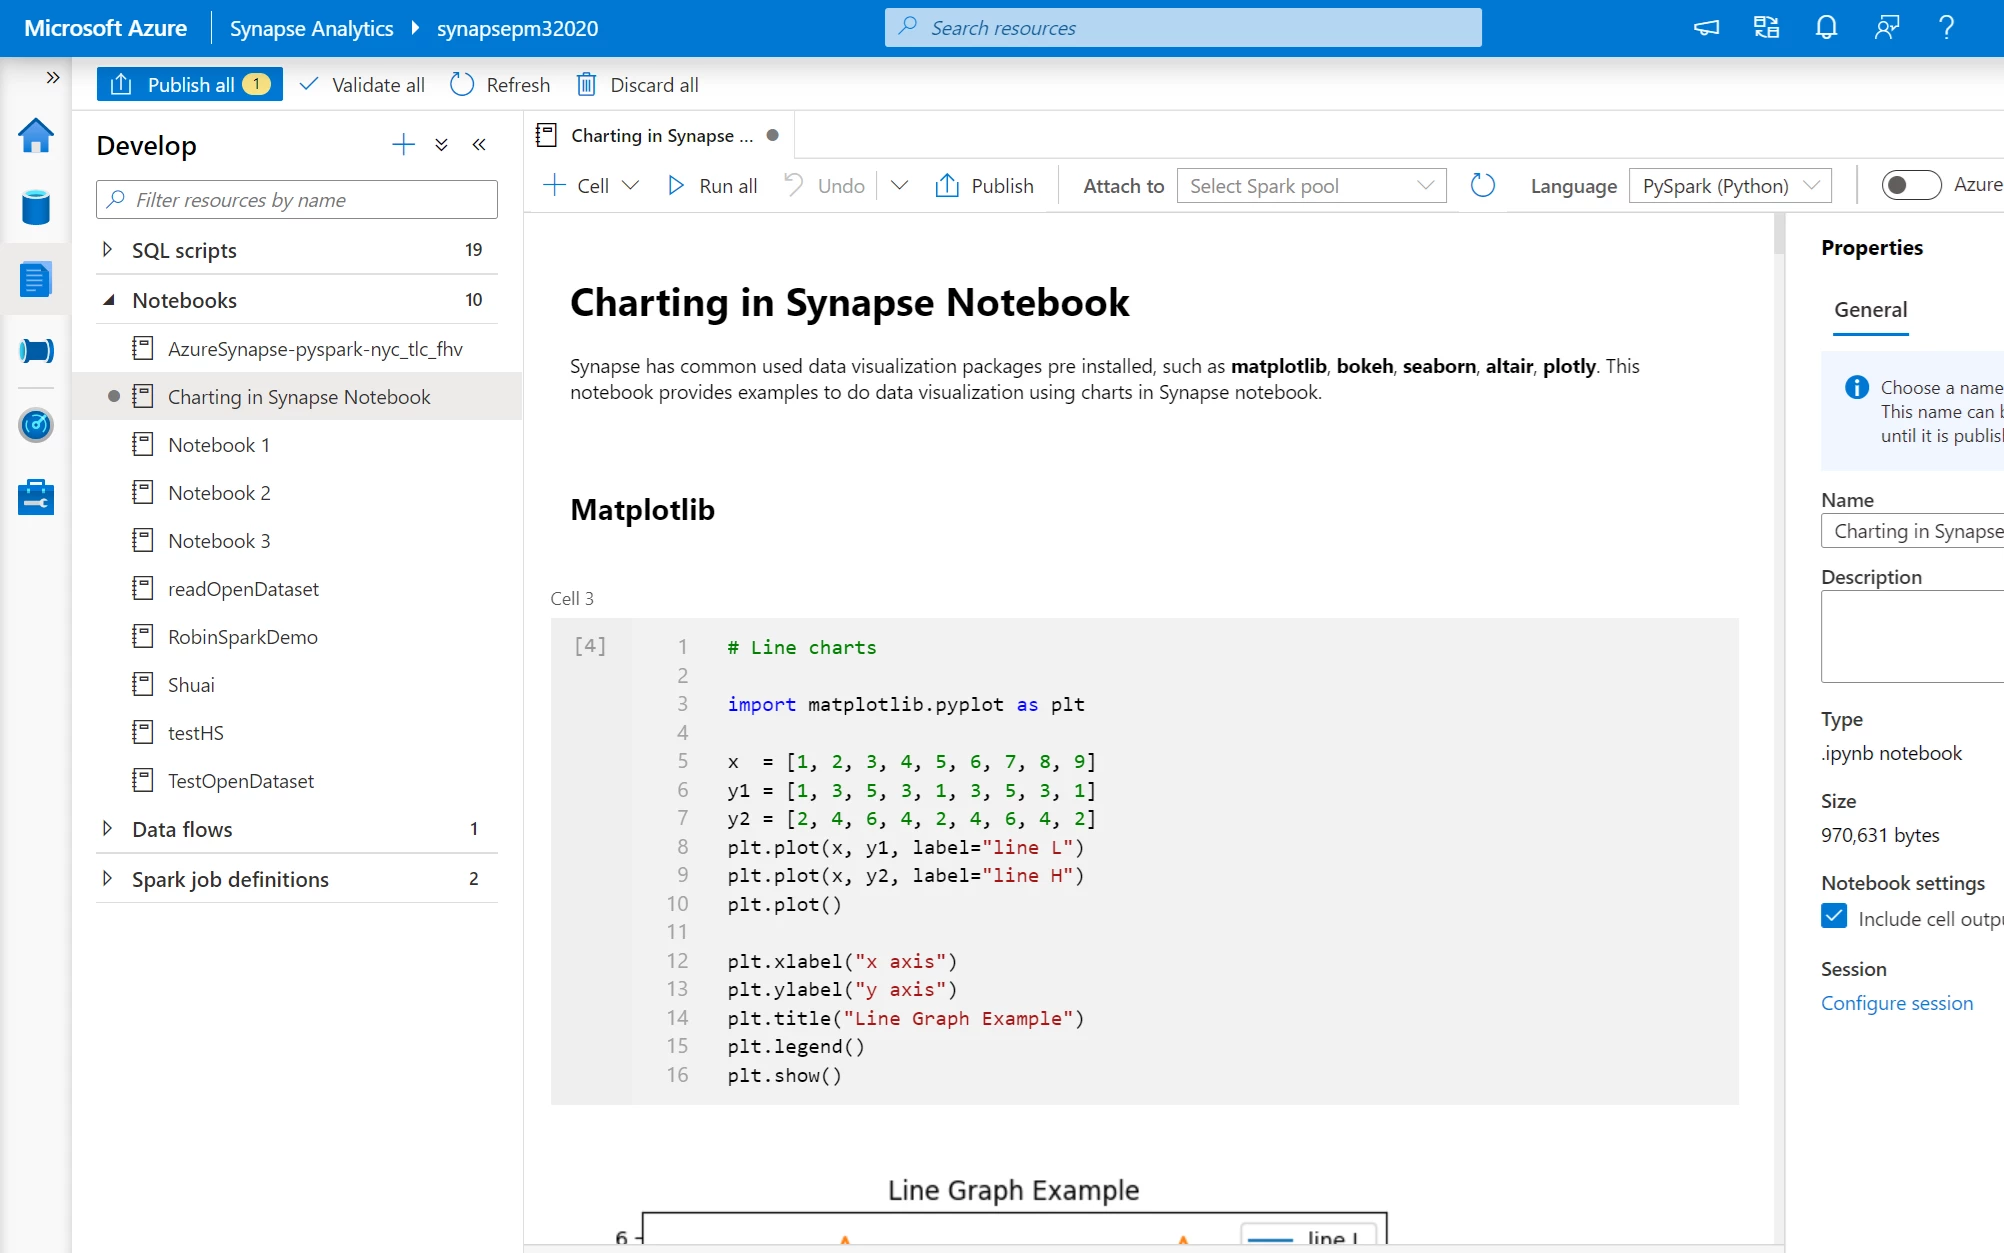Open the Monitor hub icon

click(35, 424)
